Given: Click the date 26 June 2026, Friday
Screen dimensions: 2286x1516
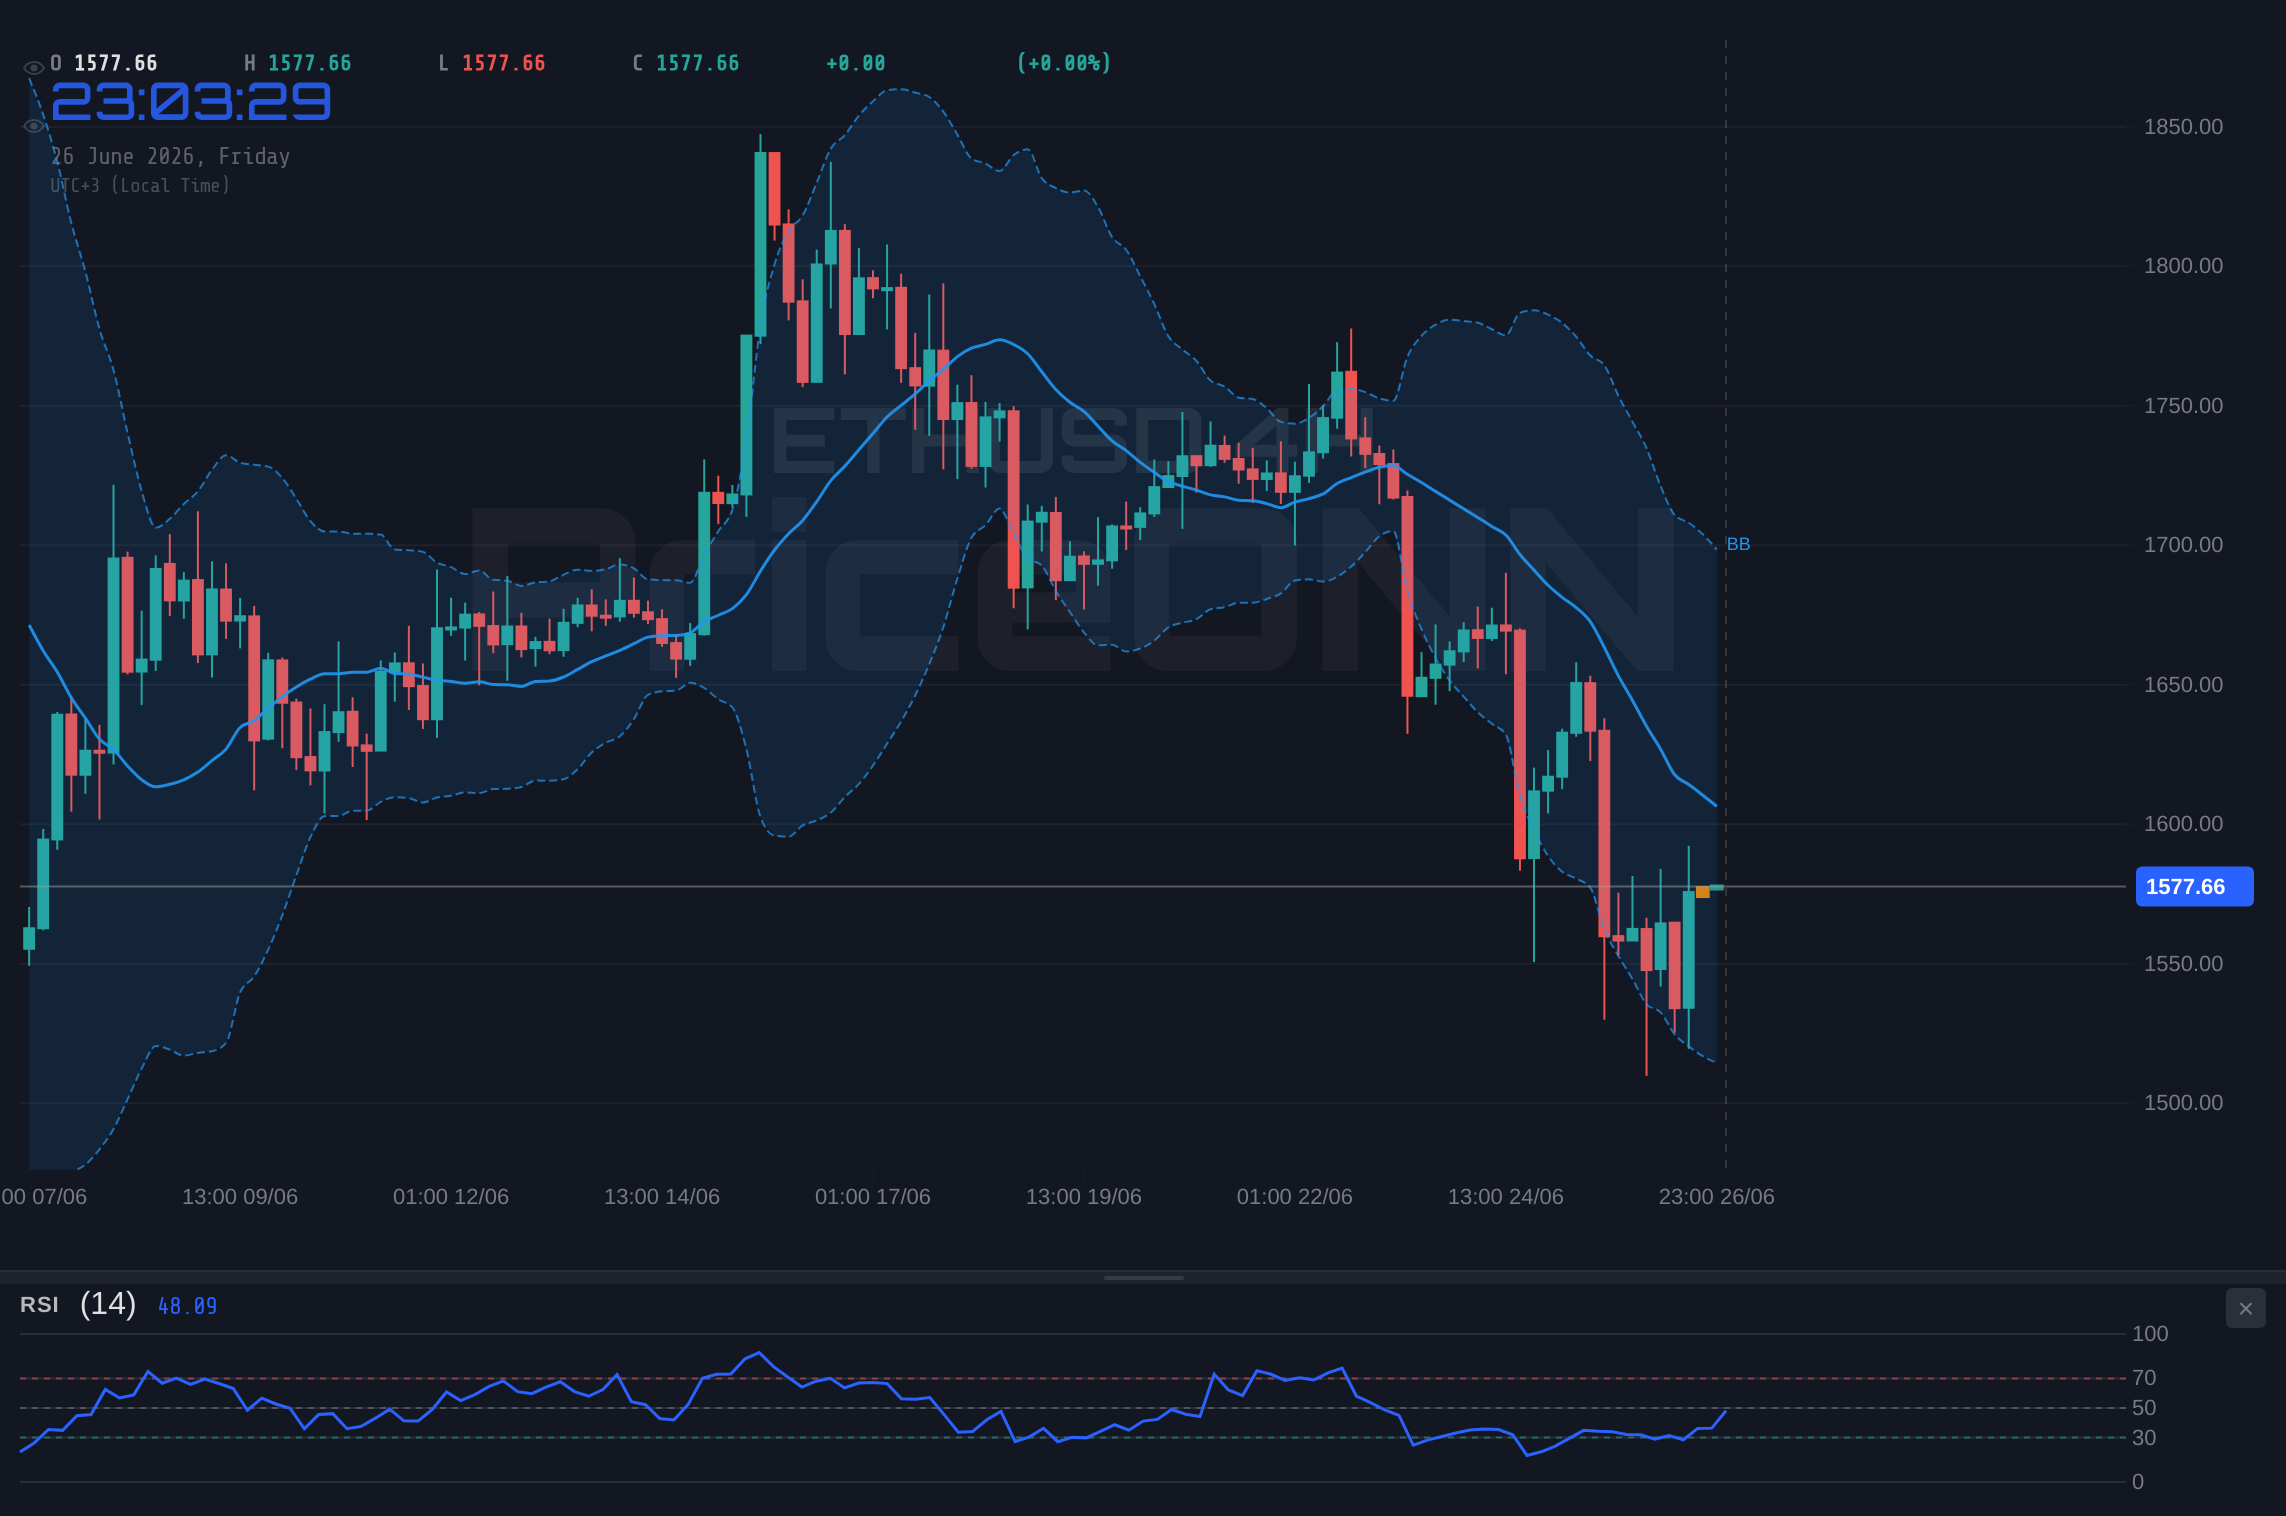Looking at the screenshot, I should (170, 156).
